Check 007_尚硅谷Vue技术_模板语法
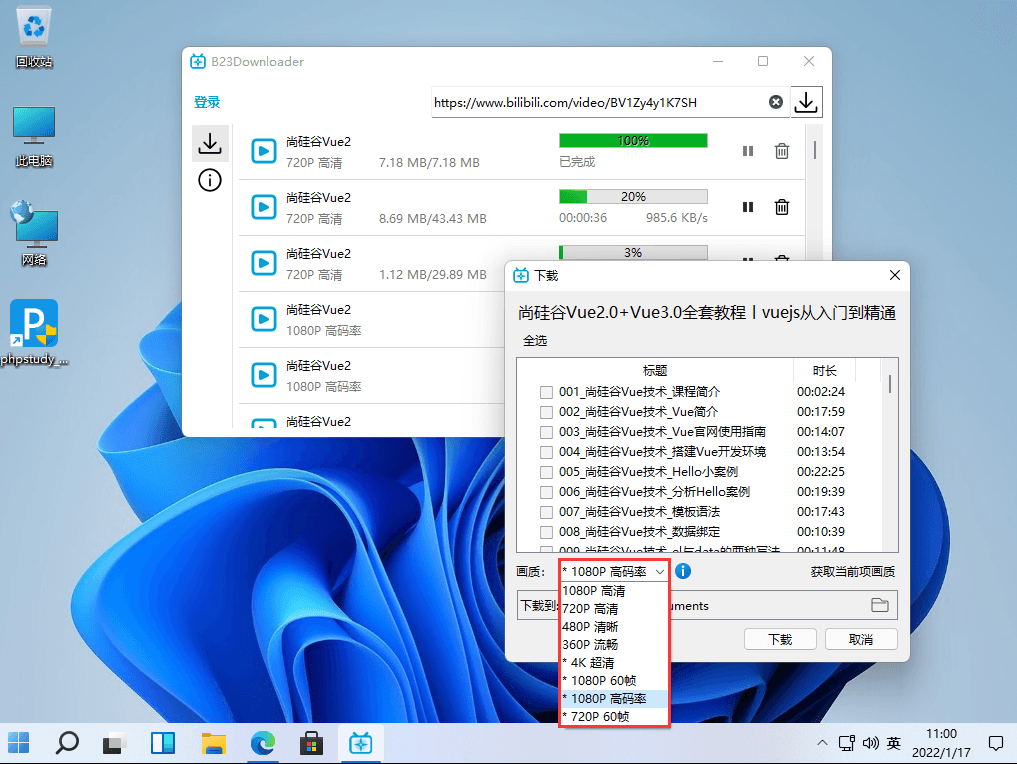Screen dimensions: 1017x764 coord(546,512)
